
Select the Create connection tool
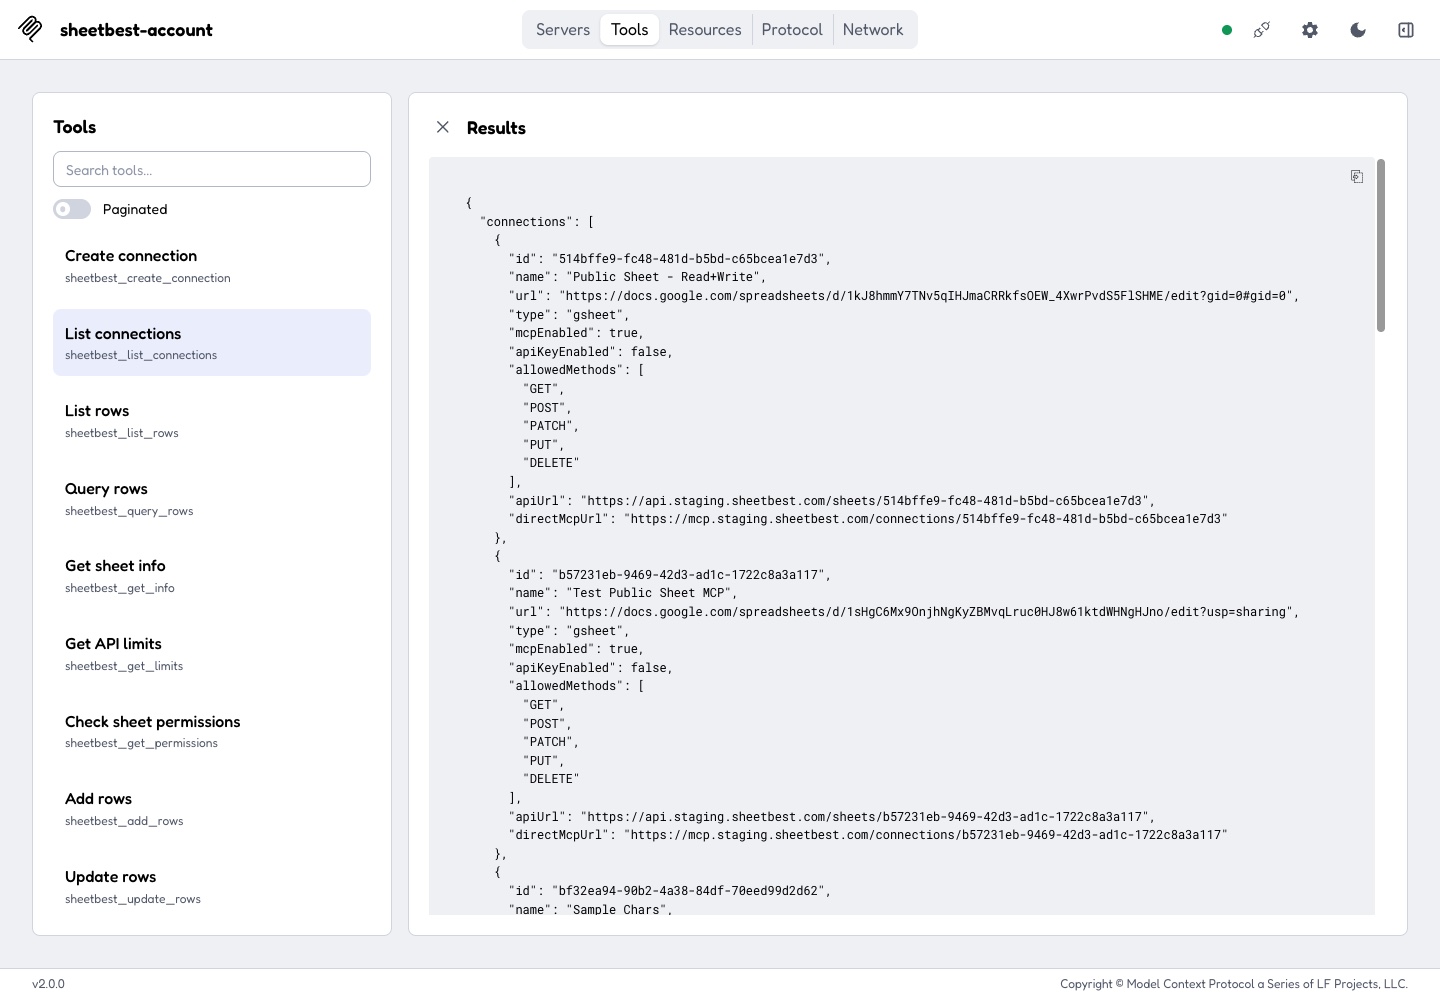212,266
